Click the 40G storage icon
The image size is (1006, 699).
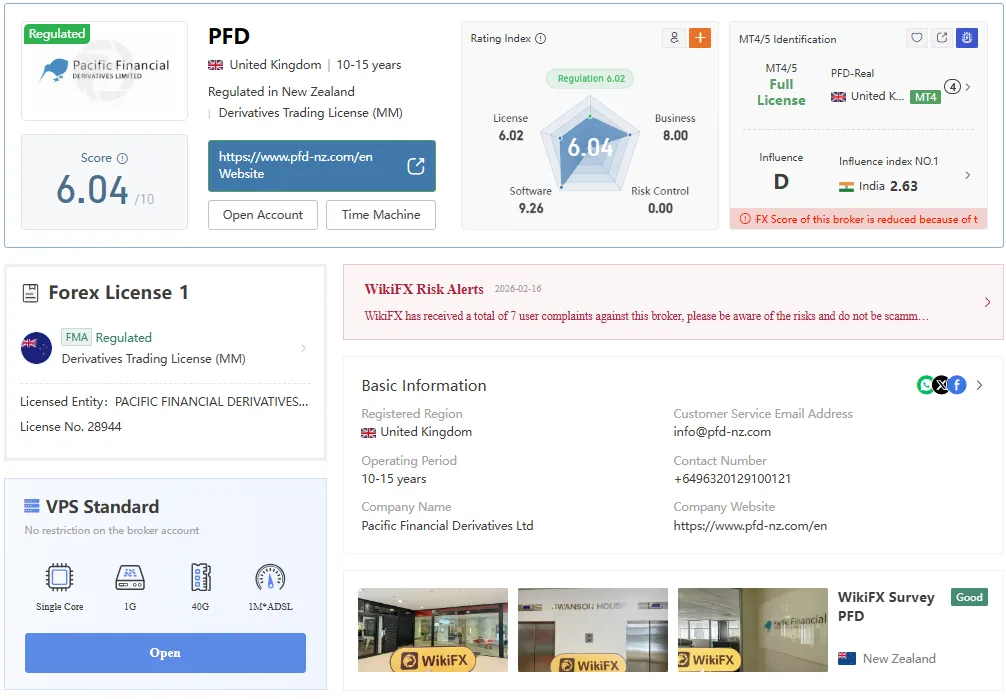click(x=201, y=577)
